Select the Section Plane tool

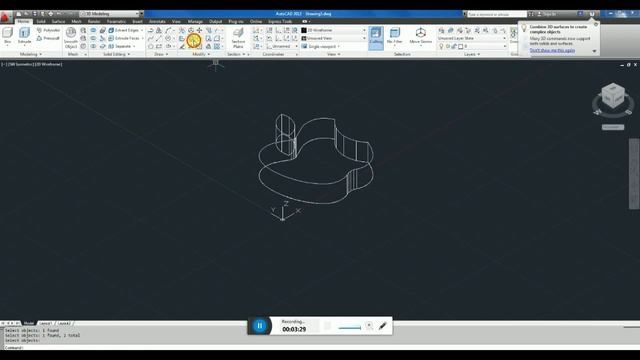(x=238, y=38)
